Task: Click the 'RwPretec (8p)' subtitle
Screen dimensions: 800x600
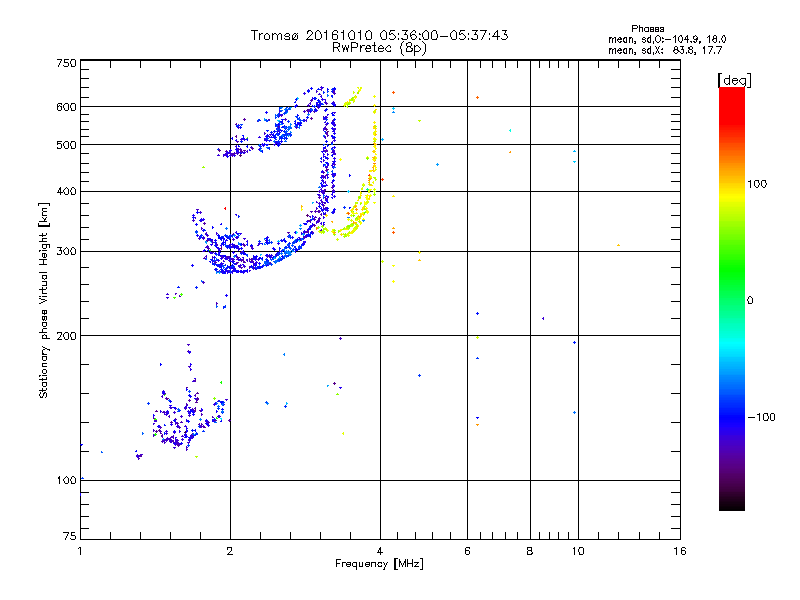Action: coord(379,48)
